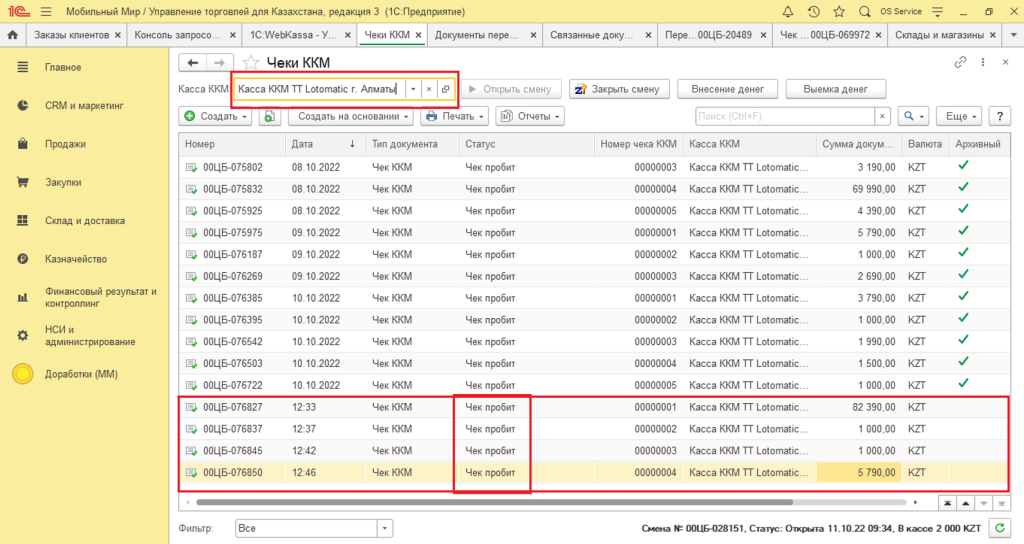Switch to the Документы пере... tab
The width and height of the screenshot is (1024, 544).
point(477,35)
